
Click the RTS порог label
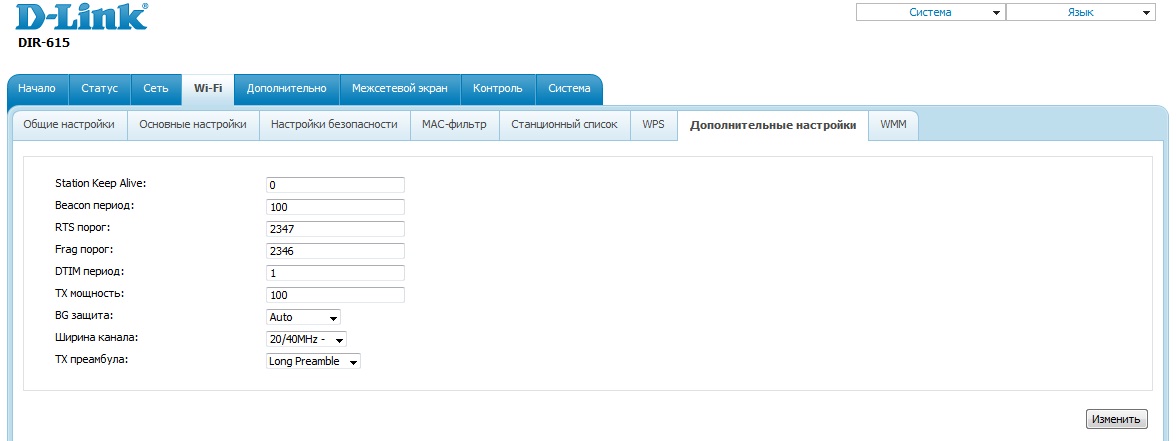[82, 227]
